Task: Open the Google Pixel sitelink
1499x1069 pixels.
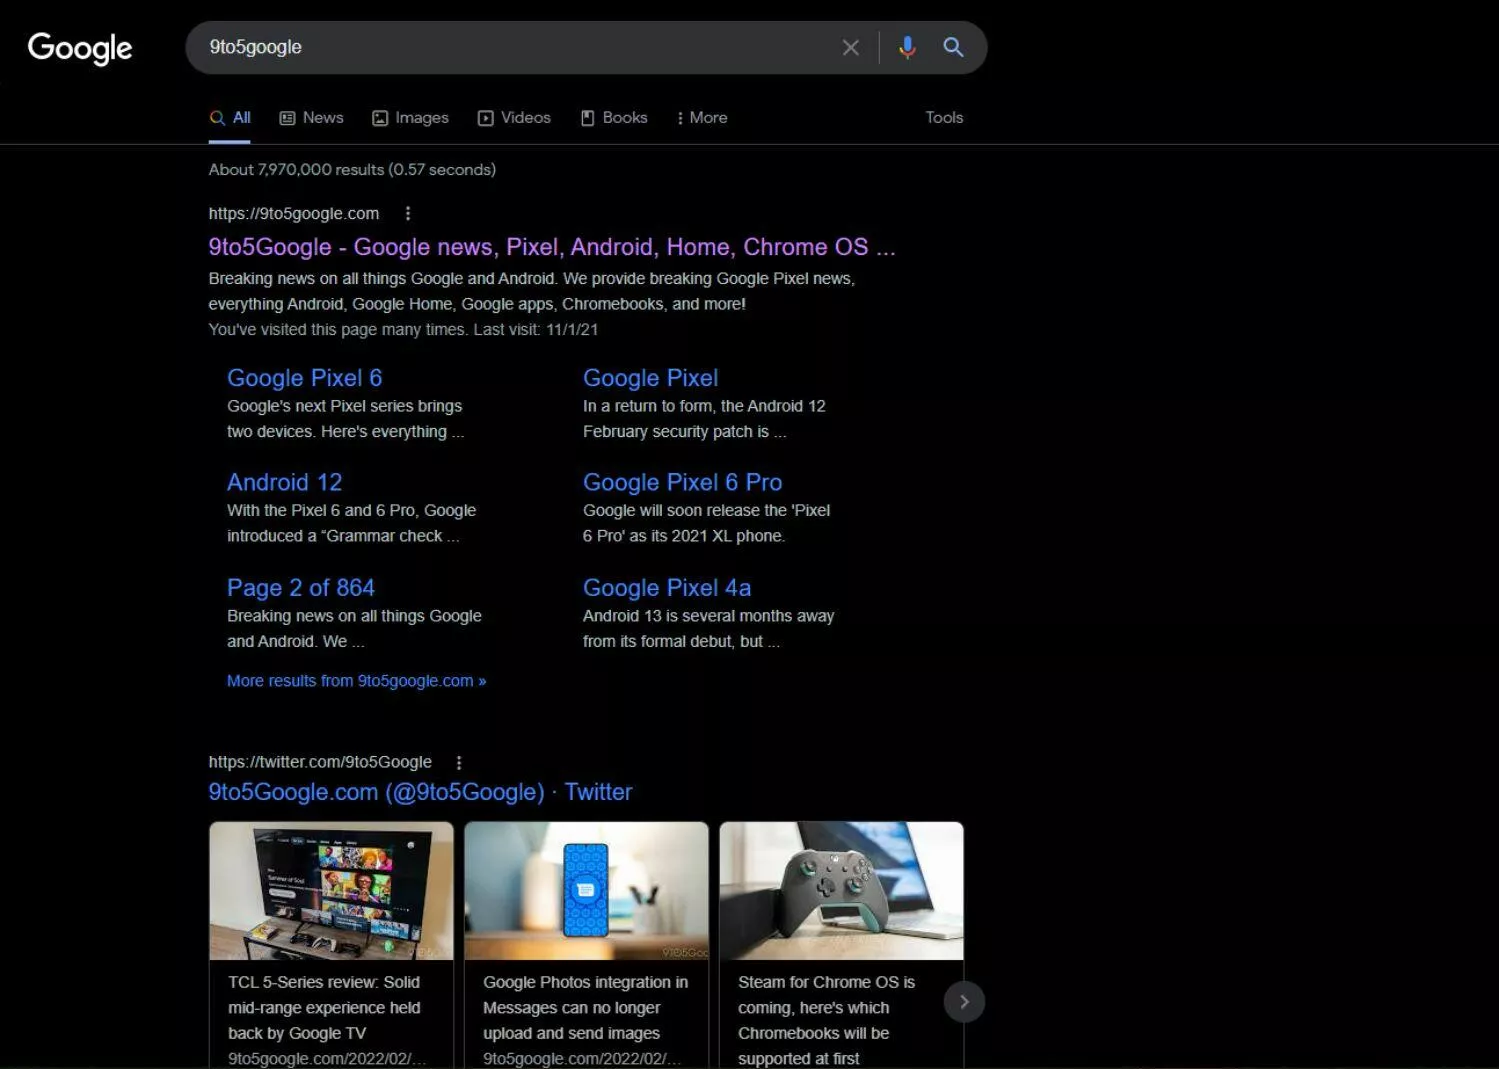Action: [650, 378]
